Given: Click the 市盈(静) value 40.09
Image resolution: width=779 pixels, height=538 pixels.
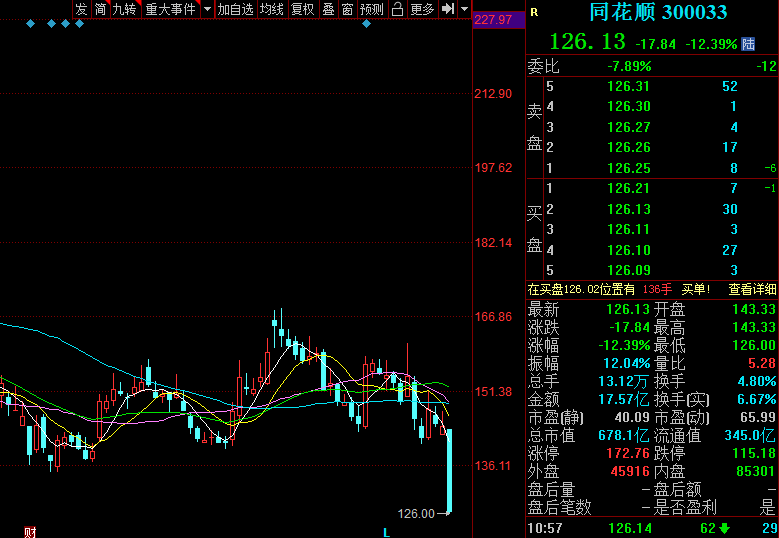Looking at the screenshot, I should (x=631, y=417).
